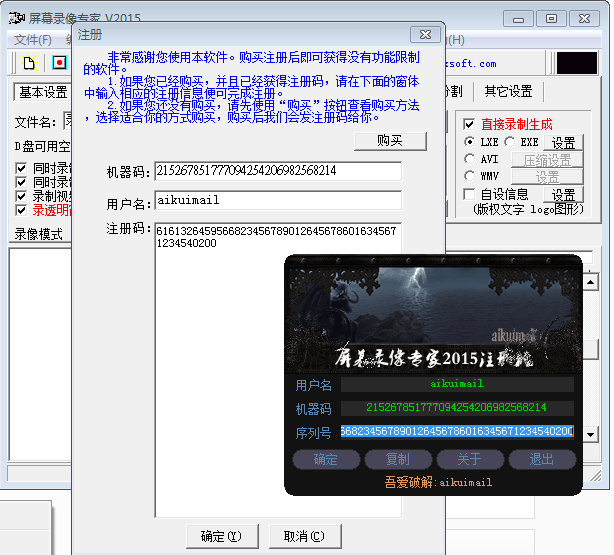This screenshot has width=614, height=555.
Task: Click the new file toolbar icon
Action: click(30, 63)
